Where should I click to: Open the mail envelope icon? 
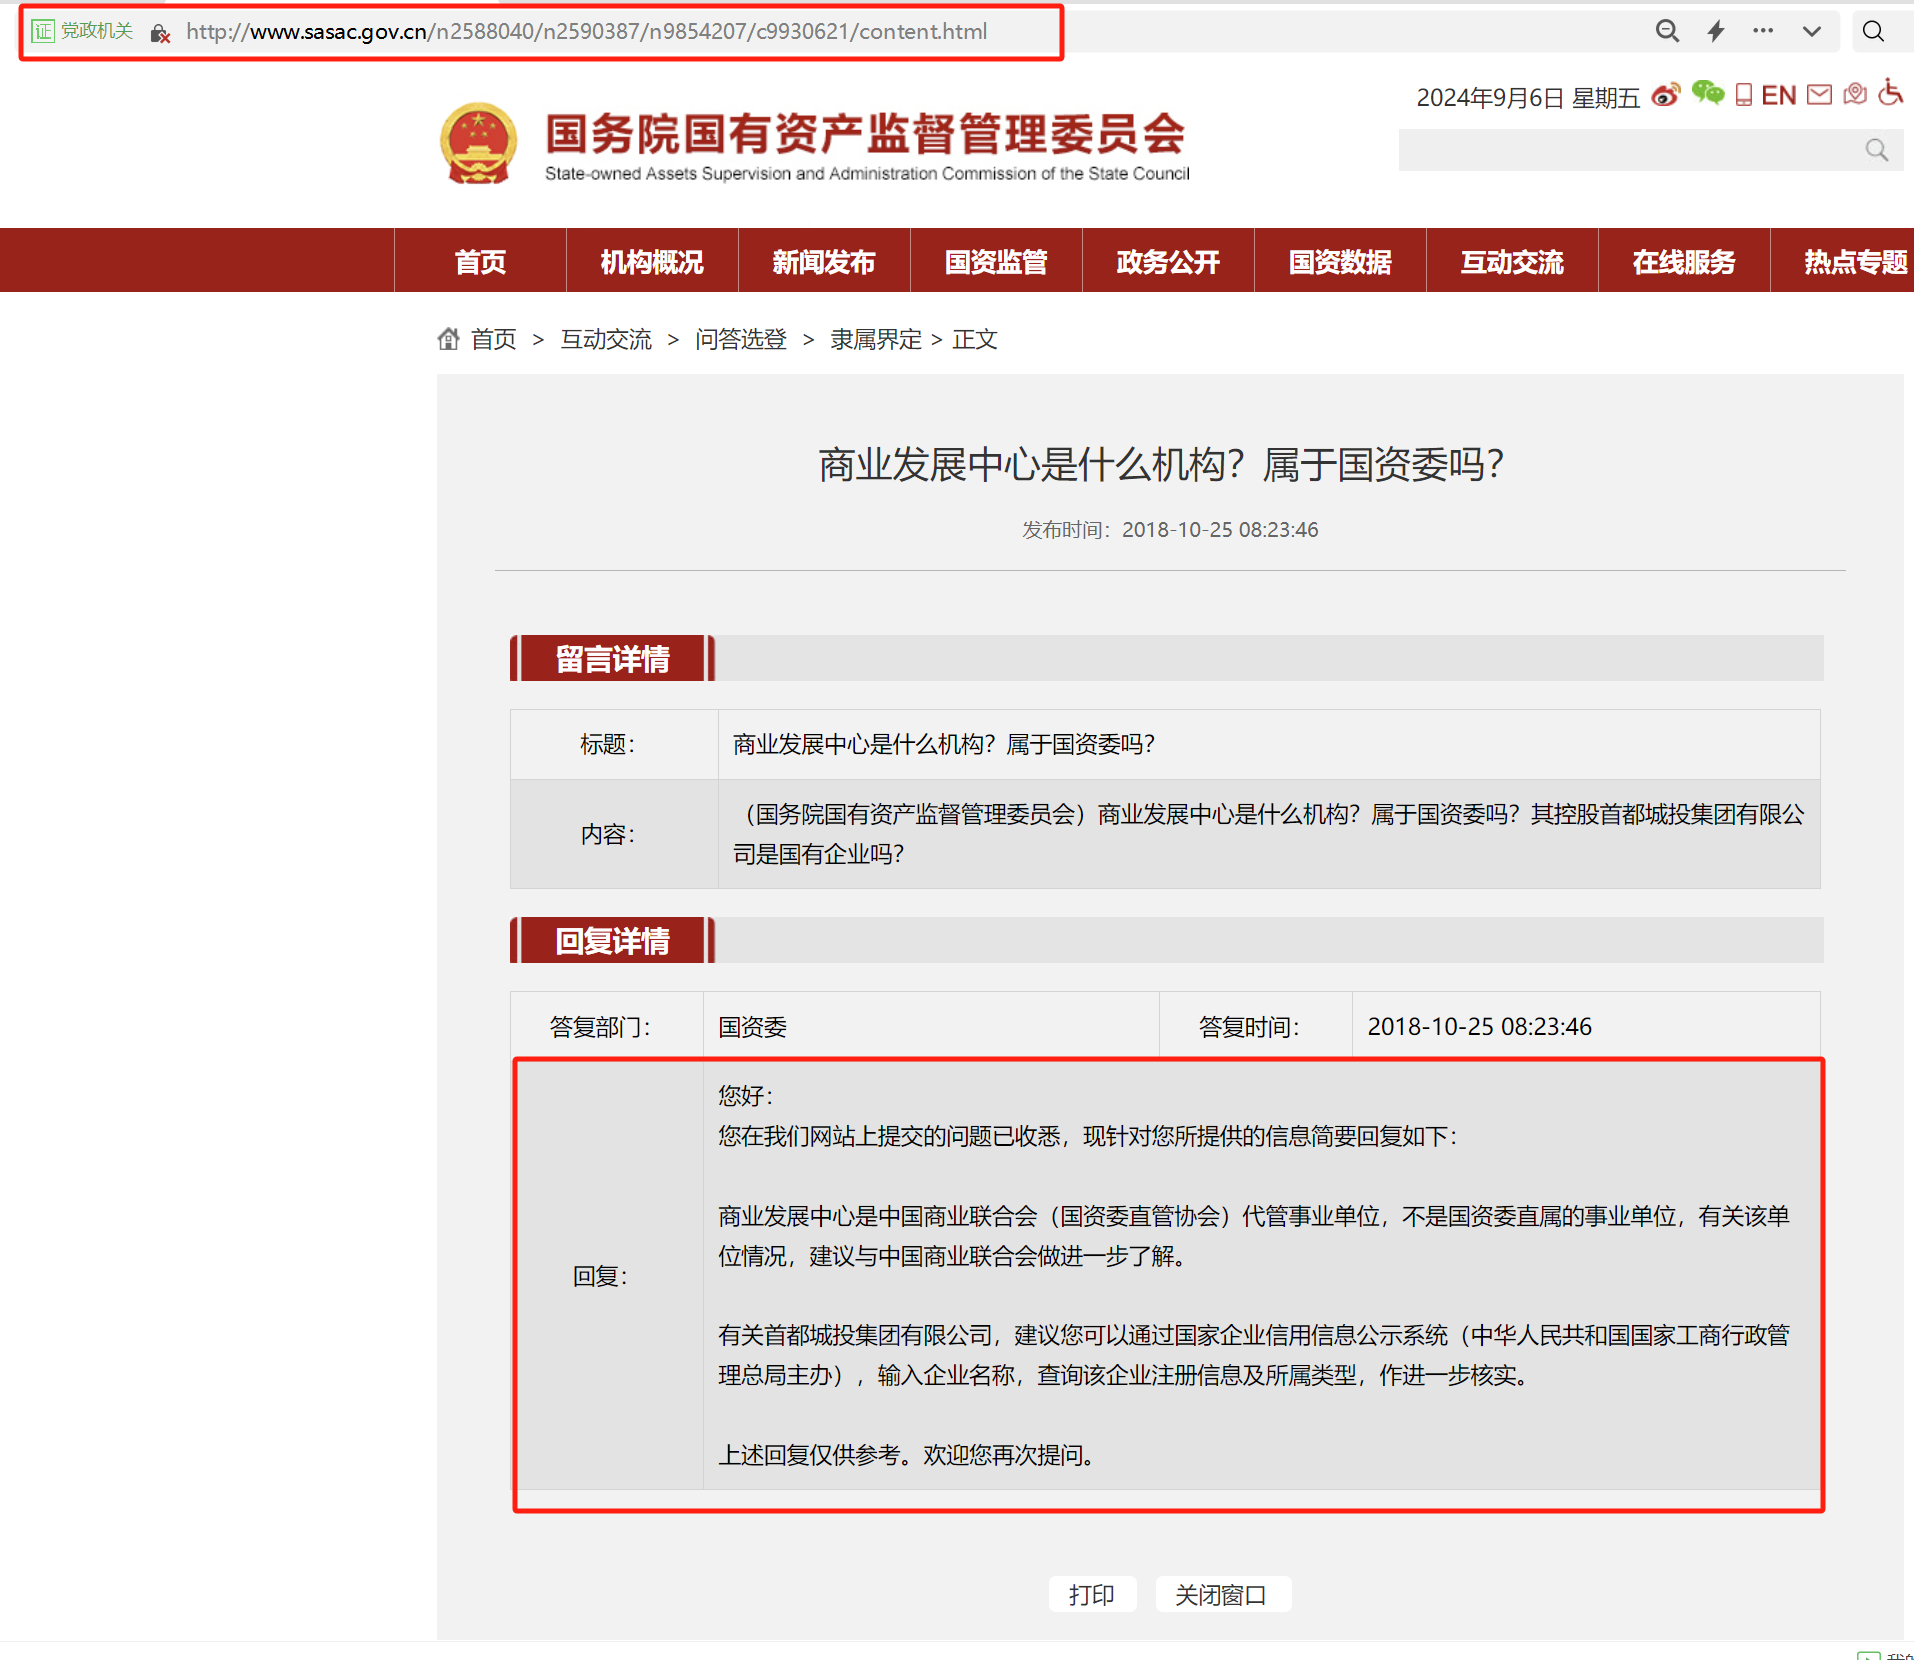point(1819,95)
